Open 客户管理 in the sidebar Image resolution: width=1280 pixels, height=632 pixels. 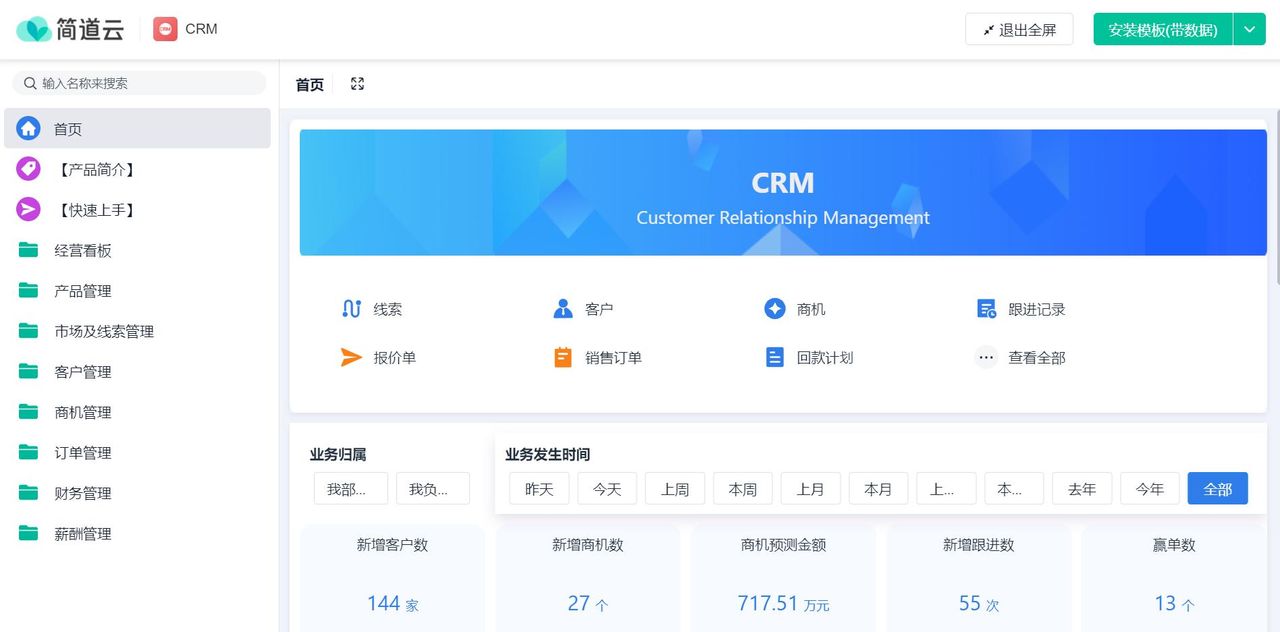82,371
